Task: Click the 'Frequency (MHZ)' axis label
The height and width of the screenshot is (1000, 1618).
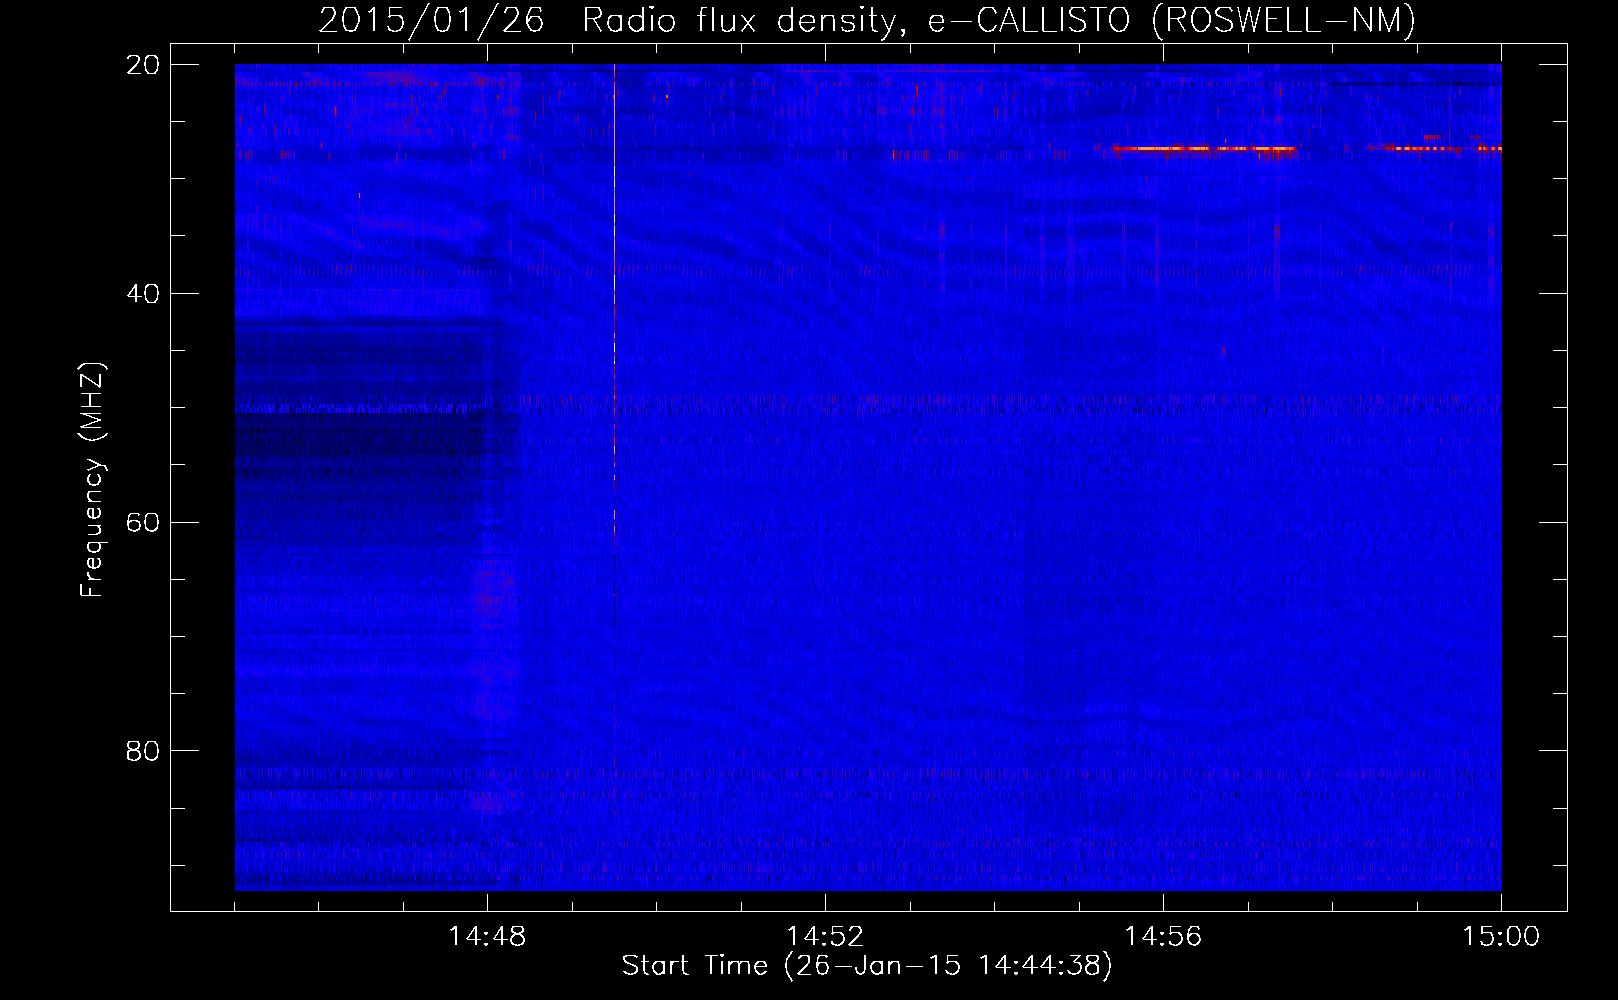Action: (92, 480)
